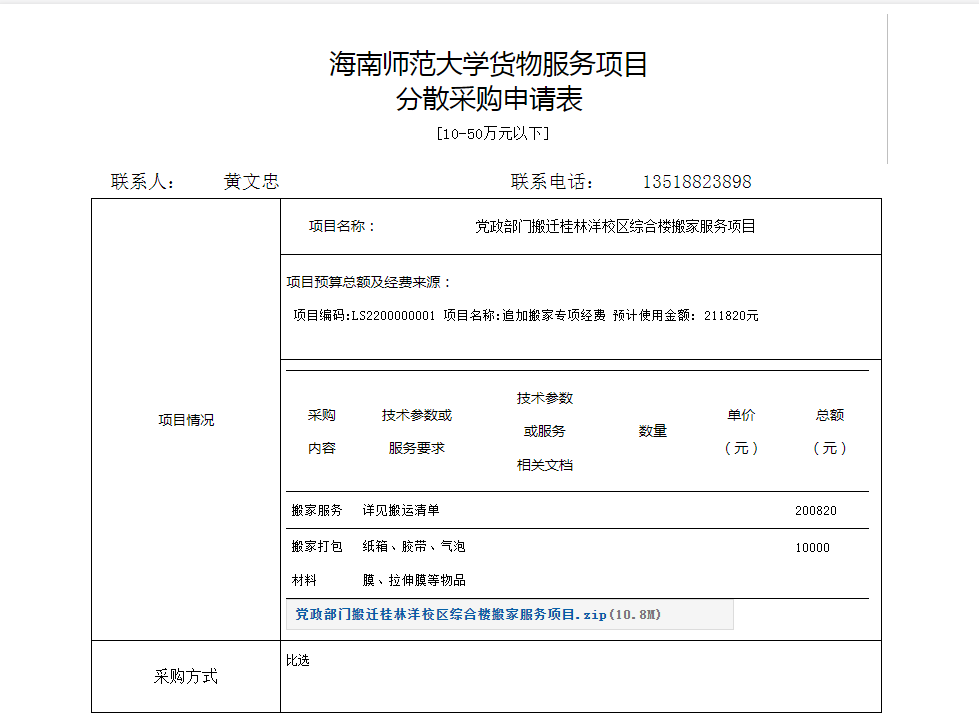
Task: Click the 采购方式 row label
Action: 186,677
